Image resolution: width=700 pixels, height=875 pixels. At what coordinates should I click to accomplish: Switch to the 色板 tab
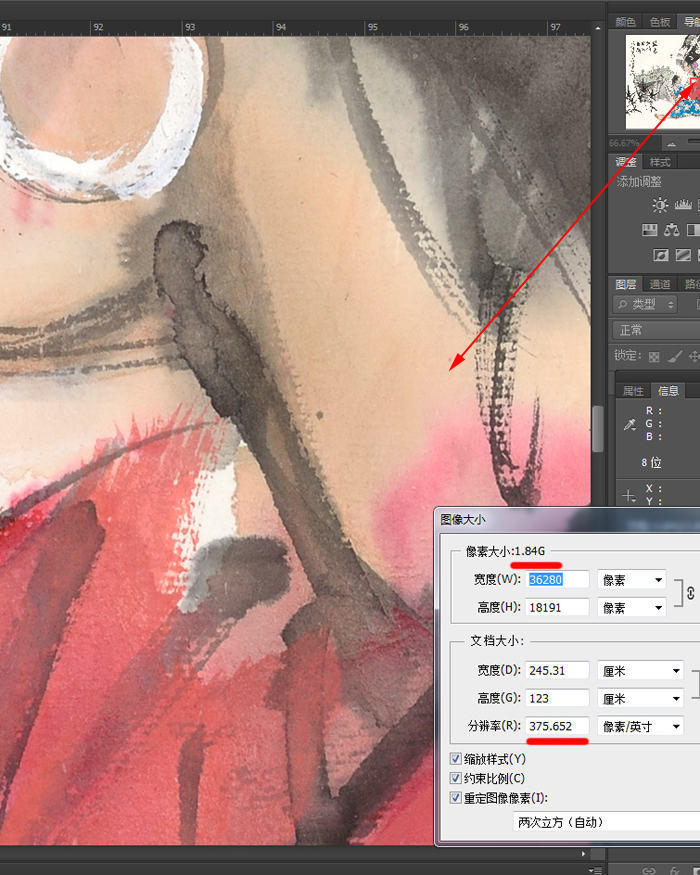coord(659,22)
